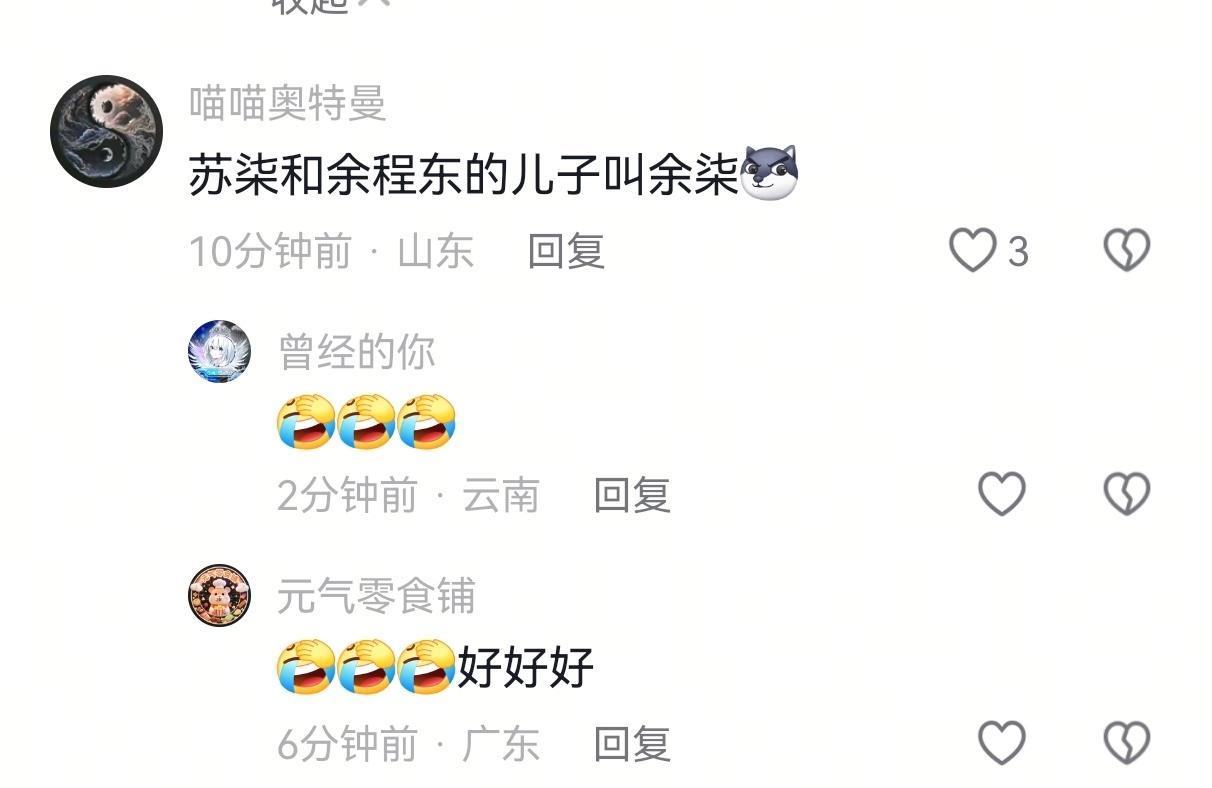Tap the 好好好 reply text
1212x788 pixels.
coord(526,666)
